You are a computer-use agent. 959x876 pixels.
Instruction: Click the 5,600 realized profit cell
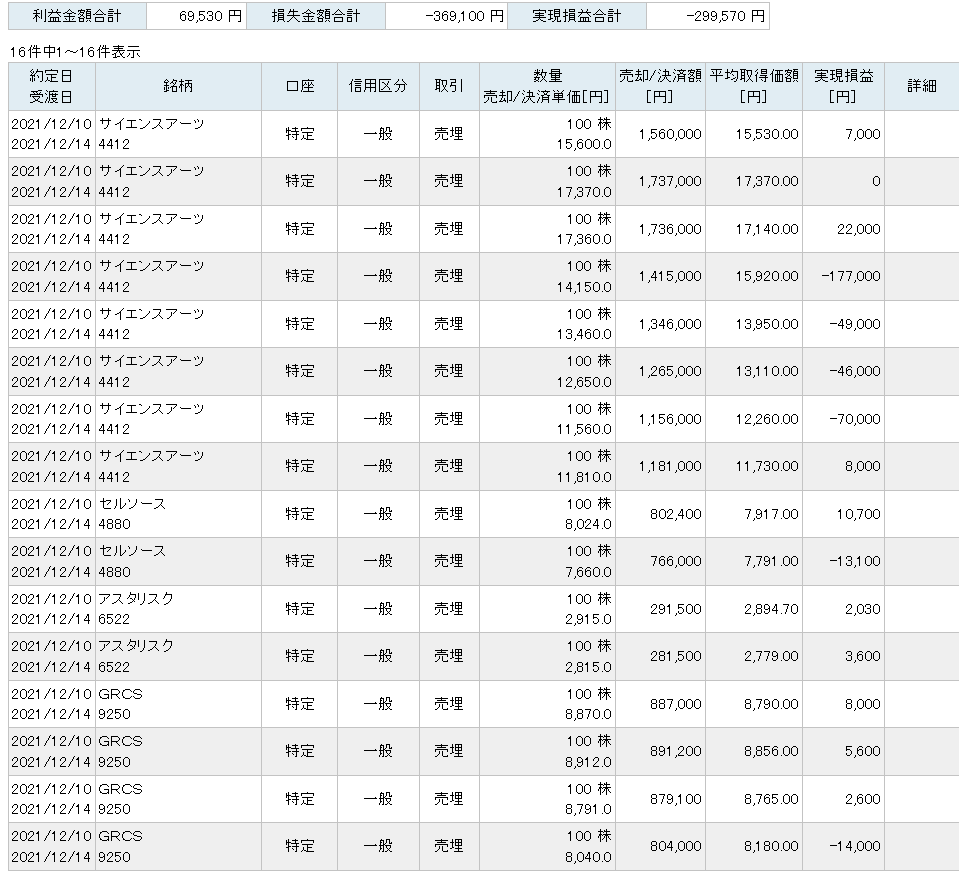(x=843, y=751)
